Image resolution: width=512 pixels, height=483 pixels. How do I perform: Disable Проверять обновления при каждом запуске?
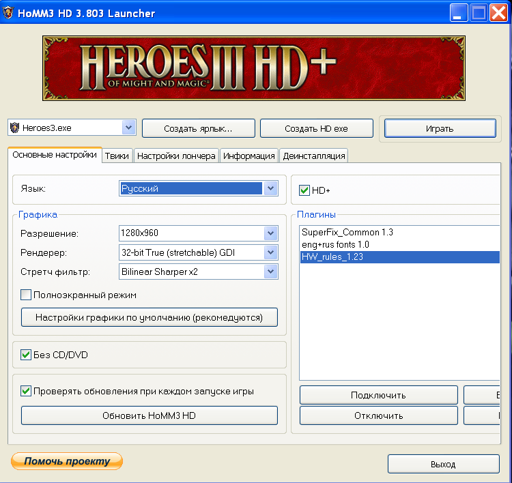[x=26, y=391]
